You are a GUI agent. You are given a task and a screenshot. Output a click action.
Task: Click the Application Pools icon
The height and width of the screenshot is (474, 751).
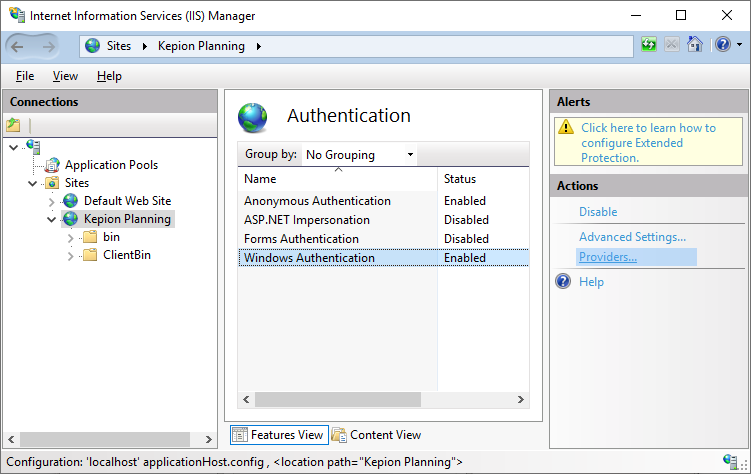point(52,165)
